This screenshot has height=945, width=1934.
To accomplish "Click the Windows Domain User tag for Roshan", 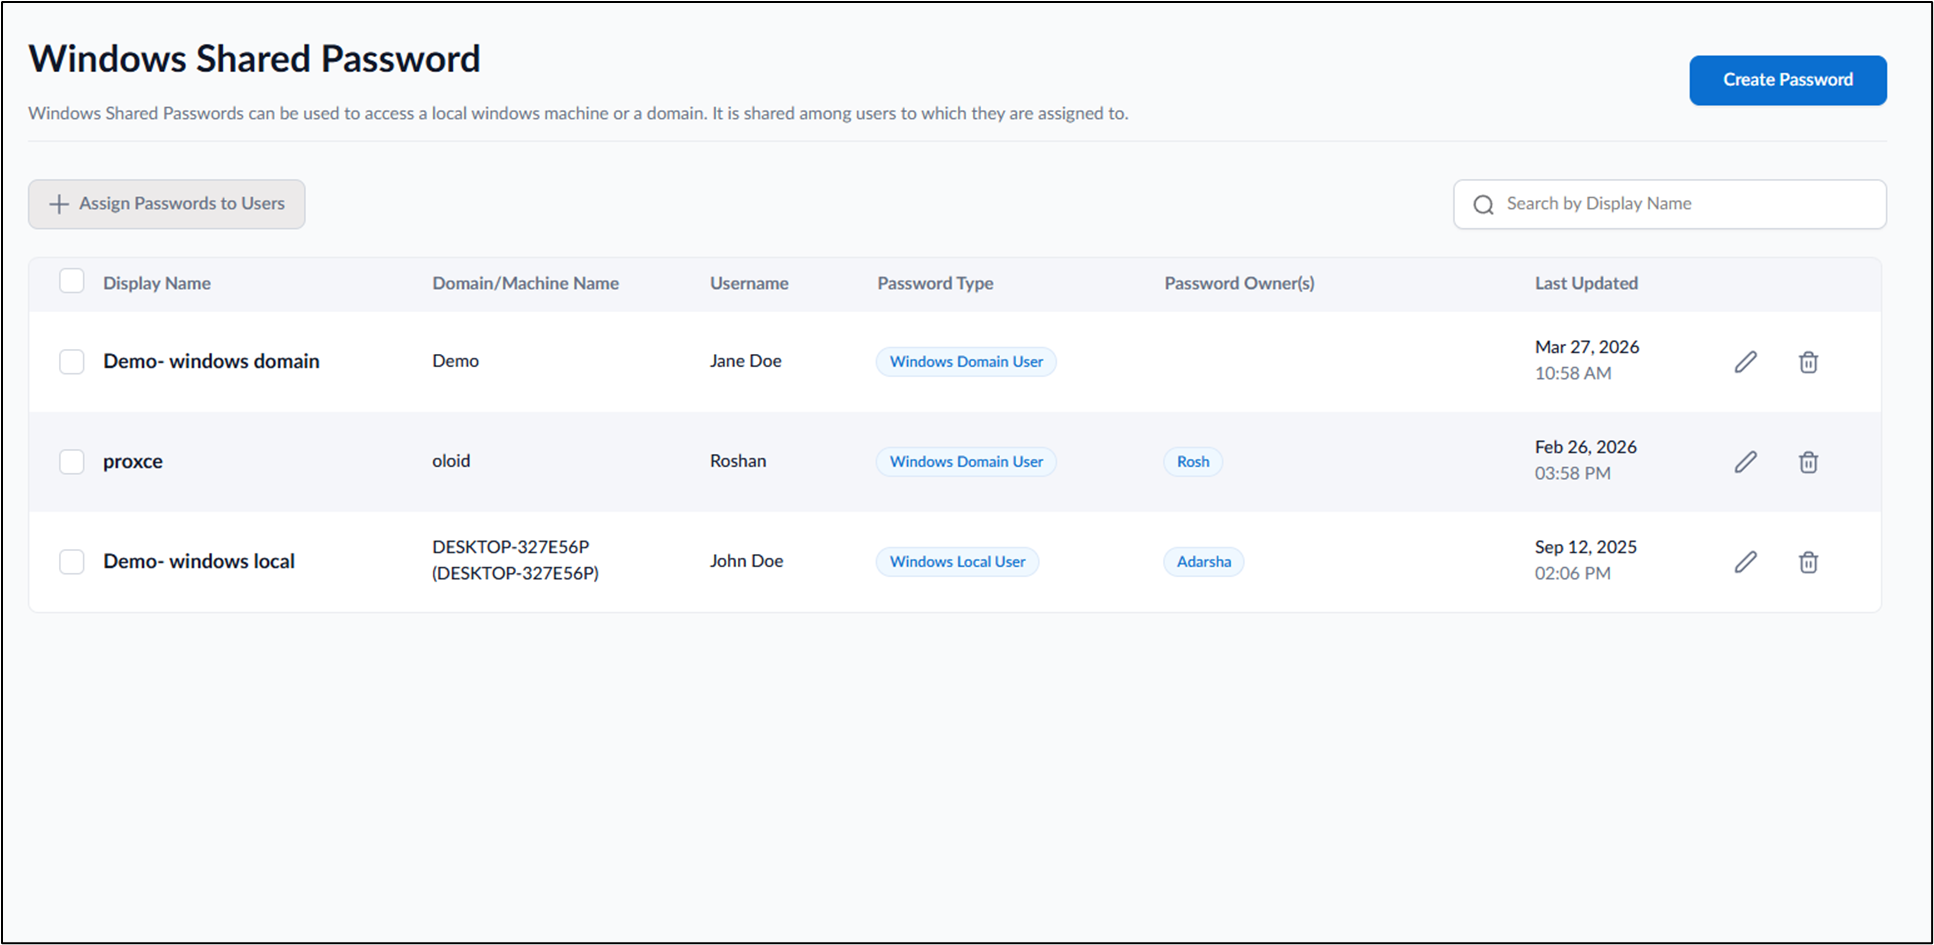I will pos(966,462).
